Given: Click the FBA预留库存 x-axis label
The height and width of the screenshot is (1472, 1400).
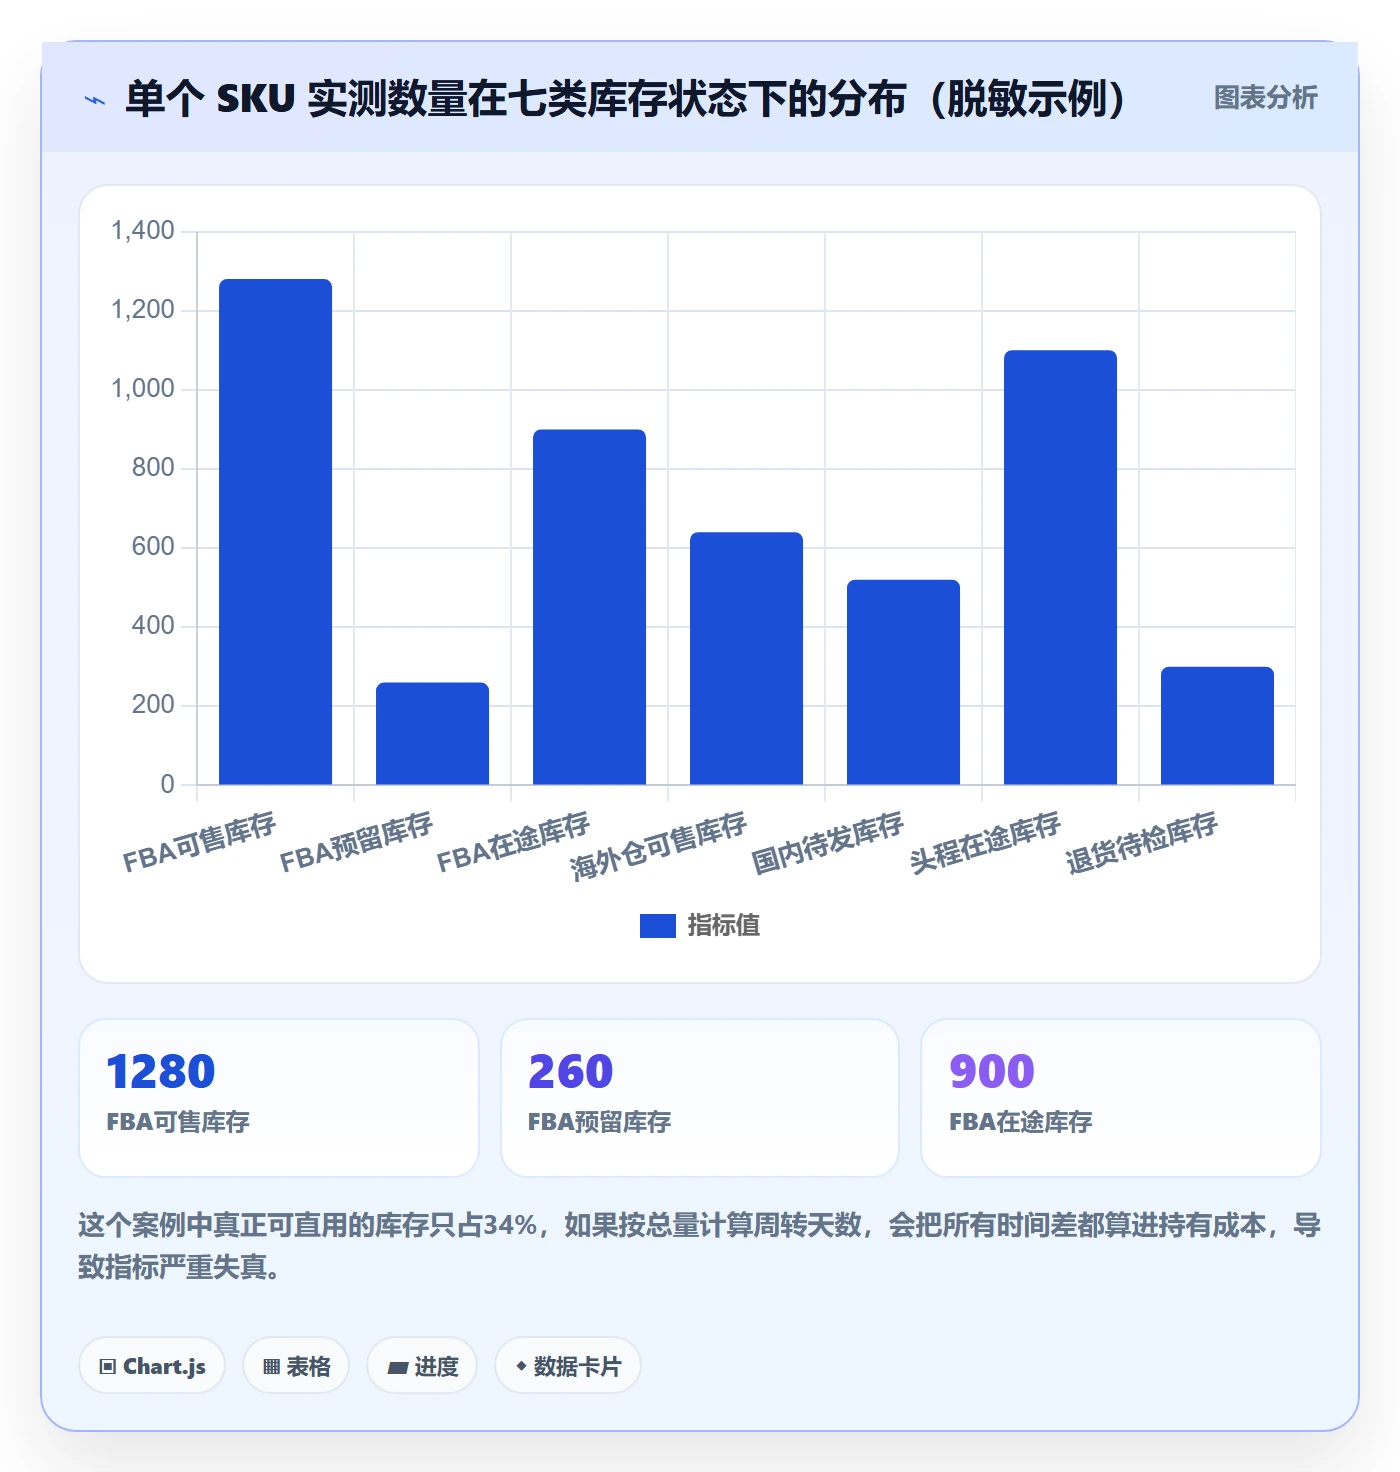Looking at the screenshot, I should (356, 842).
